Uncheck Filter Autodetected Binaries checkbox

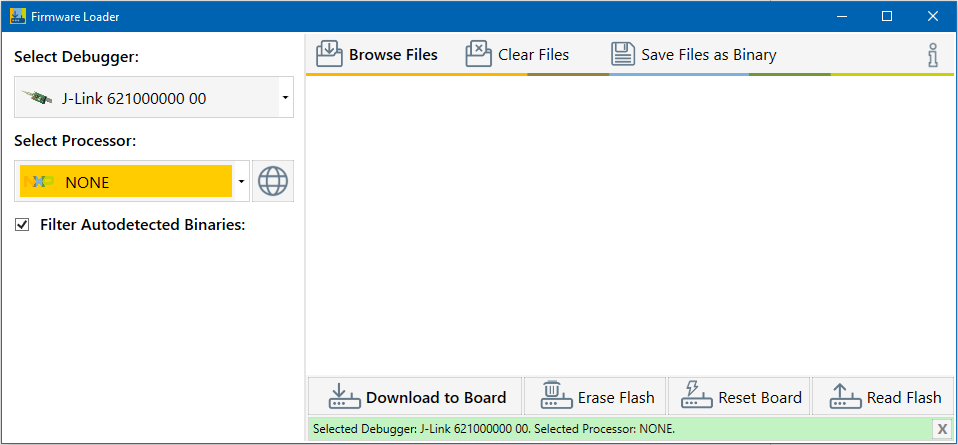[x=22, y=225]
